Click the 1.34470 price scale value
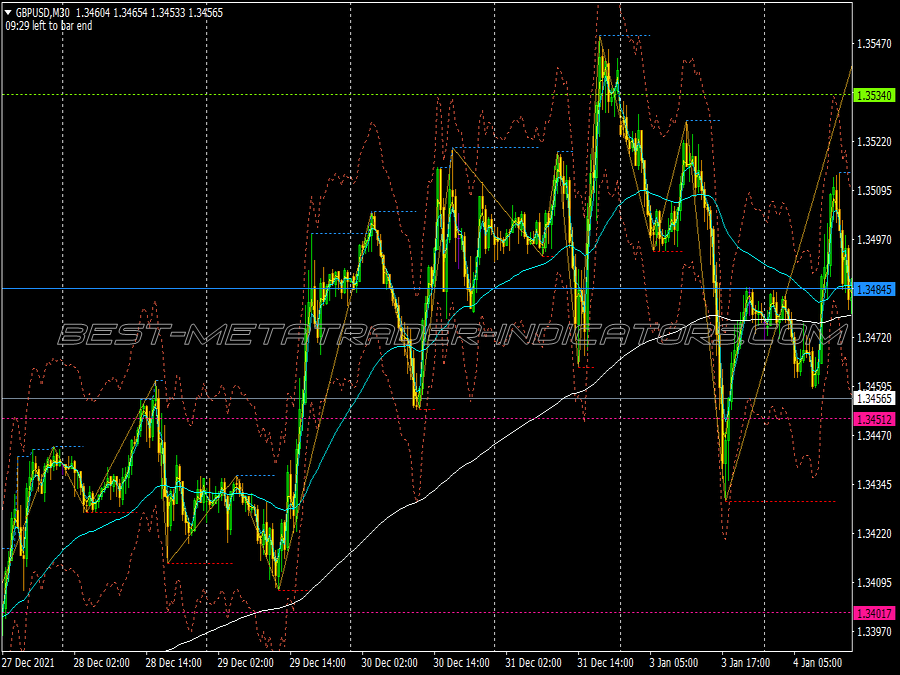Screen dimensions: 900x675 pos(874,436)
